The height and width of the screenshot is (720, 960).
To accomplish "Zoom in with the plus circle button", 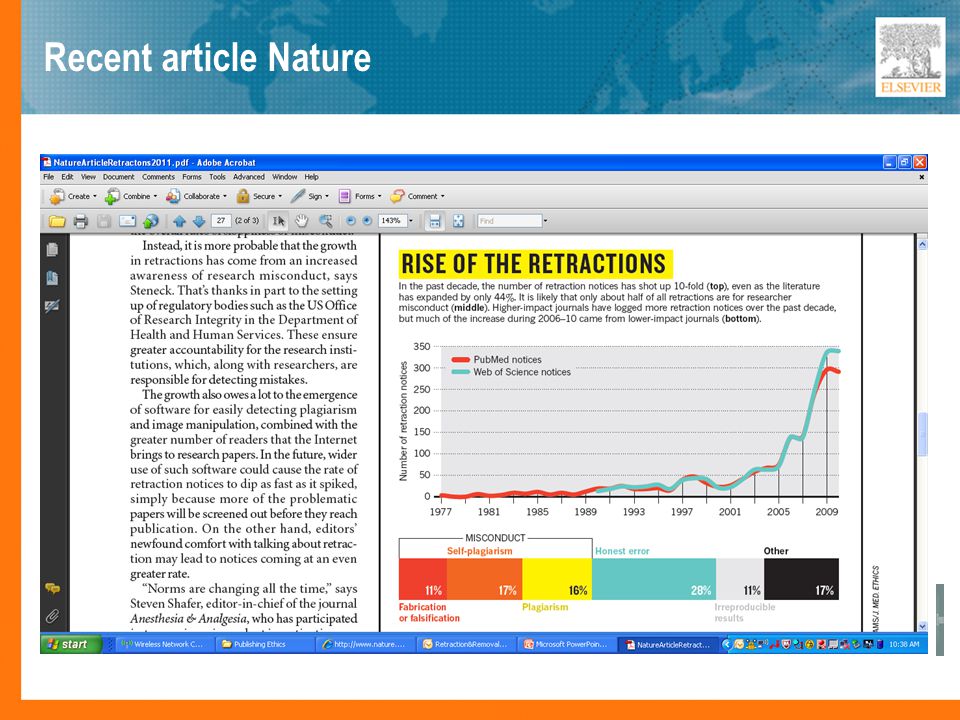I will click(367, 221).
